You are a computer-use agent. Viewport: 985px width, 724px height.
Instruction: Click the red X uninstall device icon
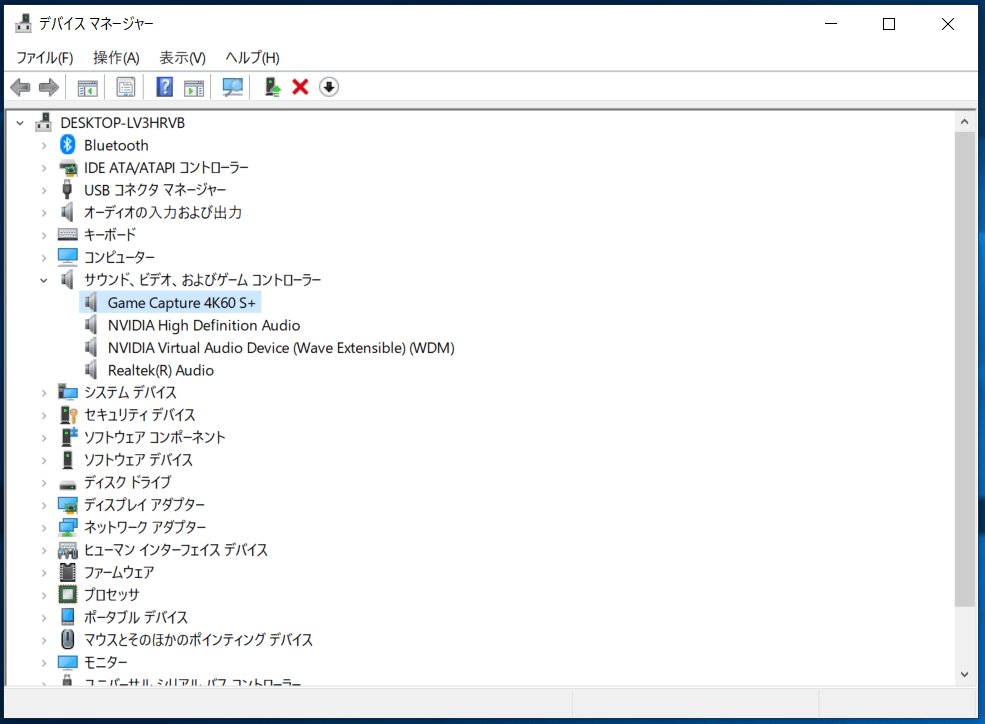pyautogui.click(x=300, y=87)
